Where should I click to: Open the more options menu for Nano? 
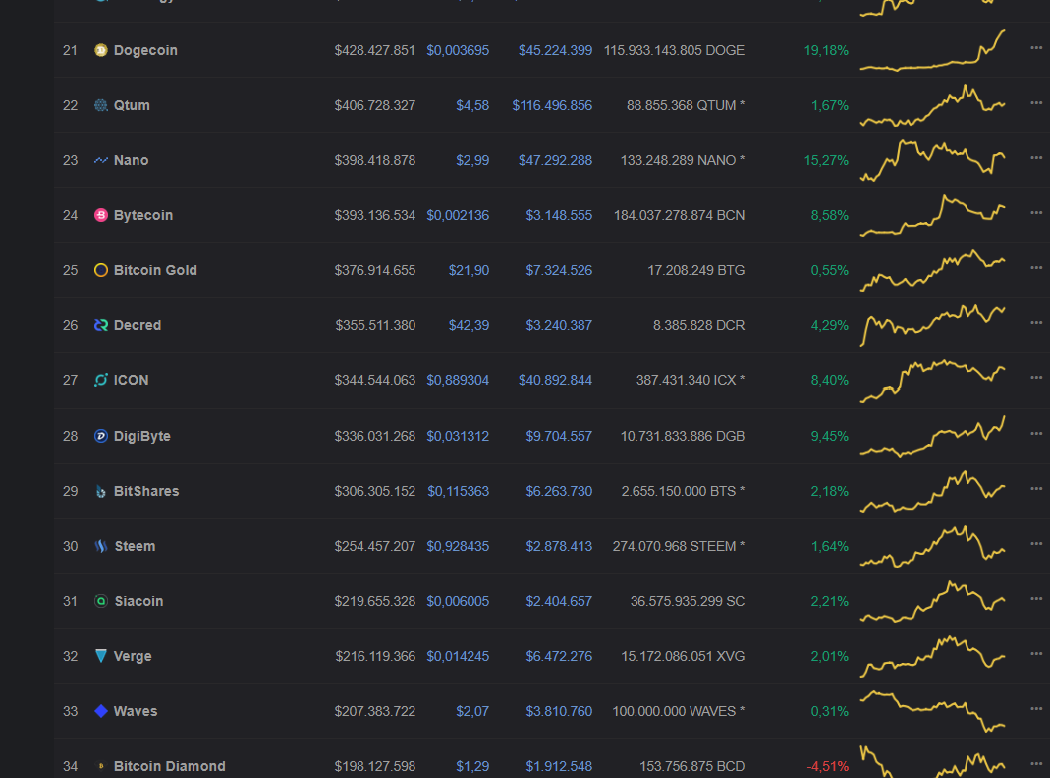(x=1036, y=157)
